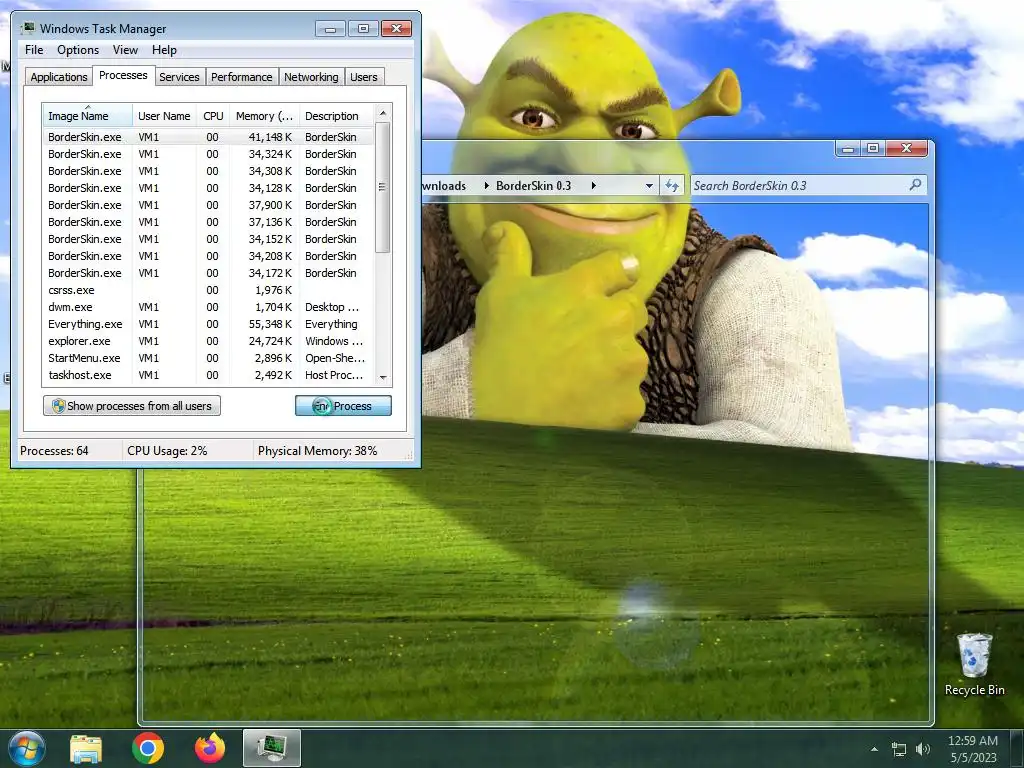
Task: Expand the arrow after BorderSkin 0.3 breadcrumb
Action: pyautogui.click(x=594, y=185)
